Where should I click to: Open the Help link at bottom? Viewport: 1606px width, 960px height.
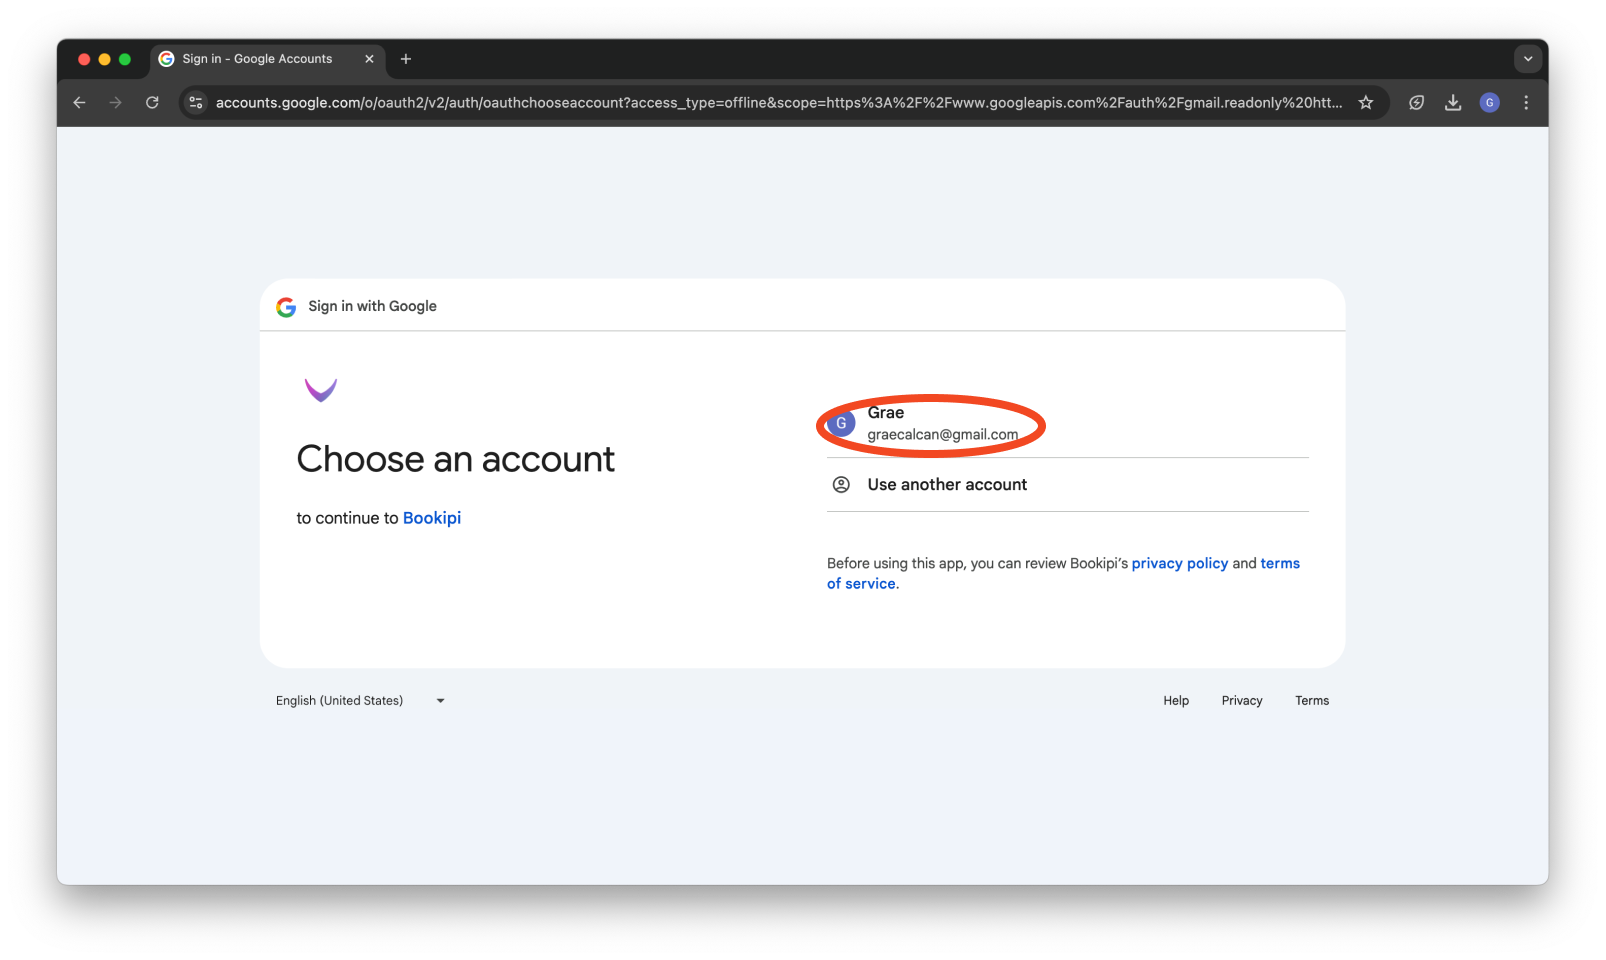tap(1175, 700)
